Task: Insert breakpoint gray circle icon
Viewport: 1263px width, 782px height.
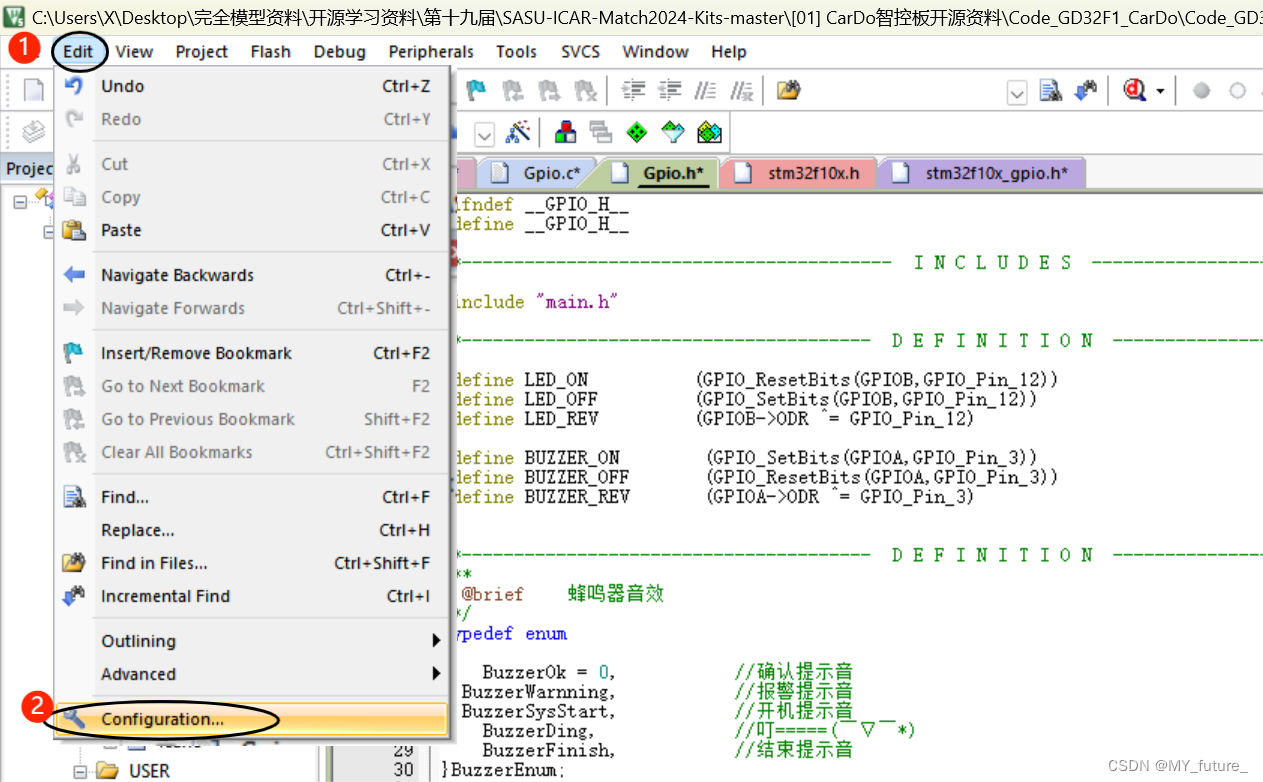Action: click(x=1202, y=91)
